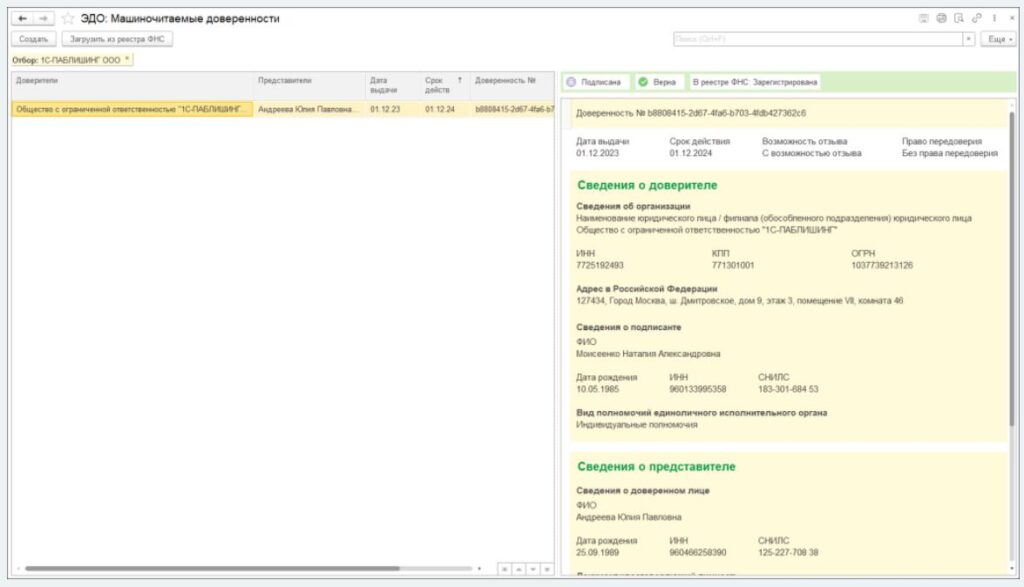
Task: Click the Подписана status indicator
Action: tap(594, 82)
